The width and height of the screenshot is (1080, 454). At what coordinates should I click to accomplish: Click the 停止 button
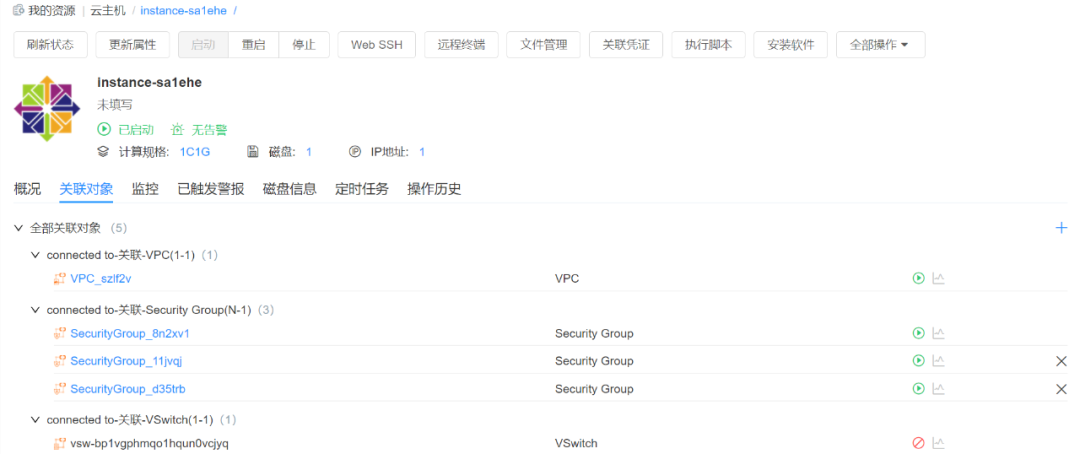tap(304, 45)
